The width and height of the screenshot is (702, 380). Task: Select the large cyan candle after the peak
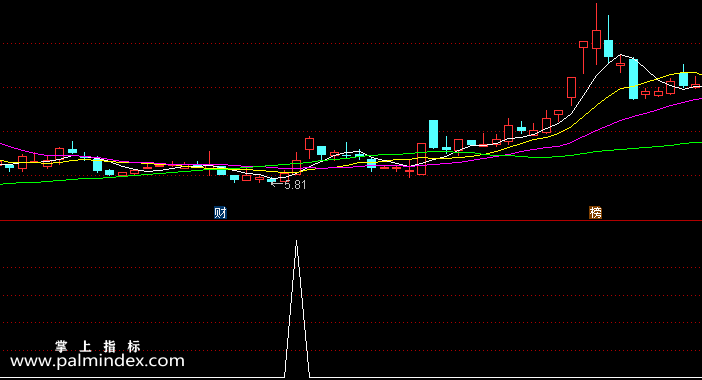(633, 79)
